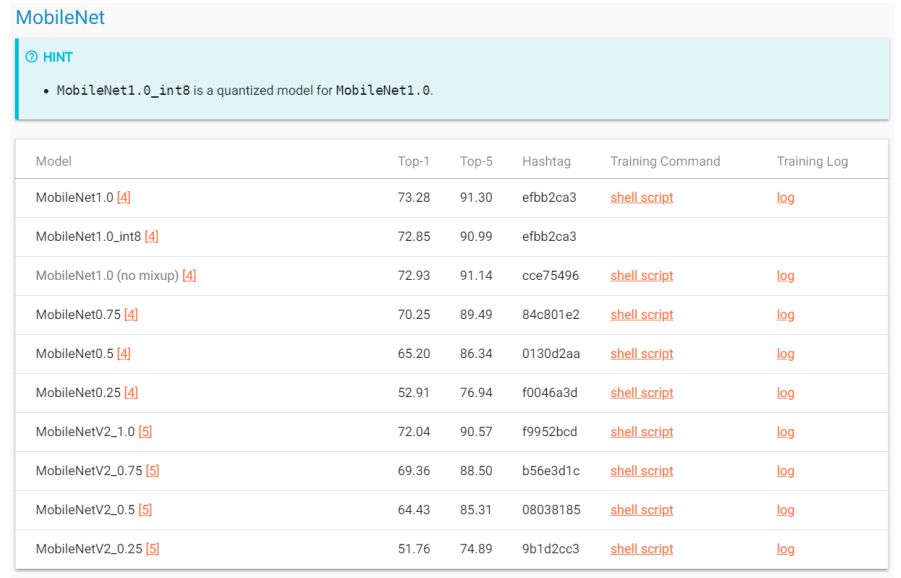View log for MobileNet0.75
This screenshot has height=578, width=901.
785,315
